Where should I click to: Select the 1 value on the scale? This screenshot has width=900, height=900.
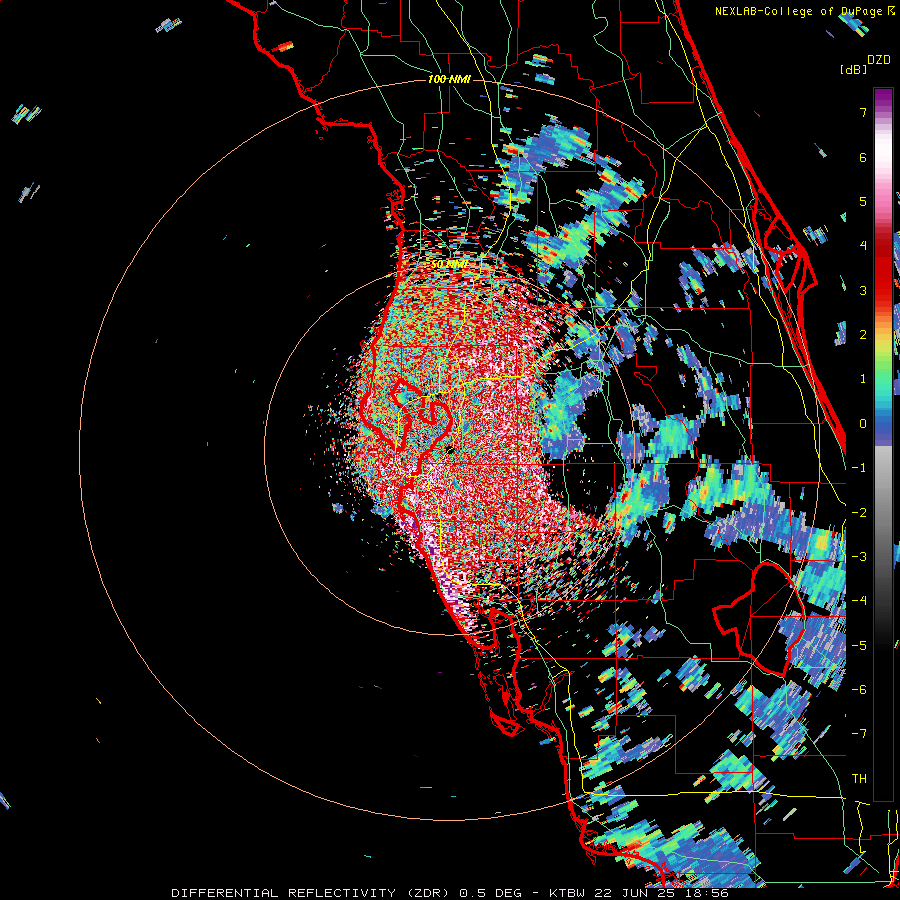pos(863,379)
